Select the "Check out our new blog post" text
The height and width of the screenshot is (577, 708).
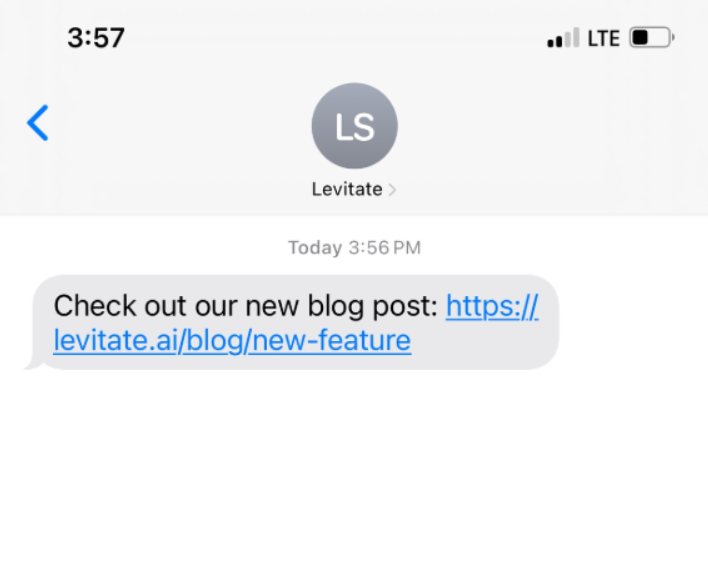(246, 306)
